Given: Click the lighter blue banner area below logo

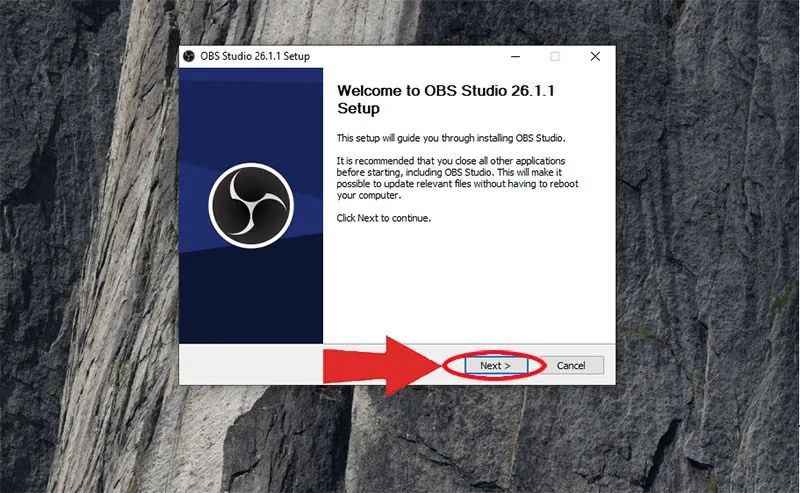Looking at the screenshot, I should pyautogui.click(x=250, y=300).
